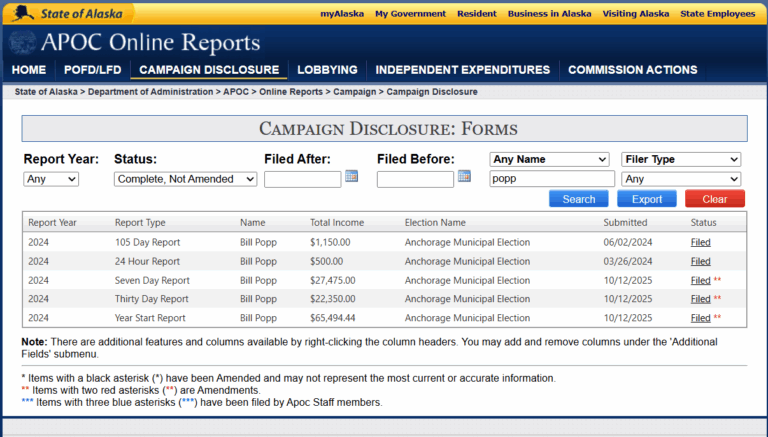Screen dimensions: 768x437
Task: Go to the Campaign Disclosure tab
Action: click(209, 70)
